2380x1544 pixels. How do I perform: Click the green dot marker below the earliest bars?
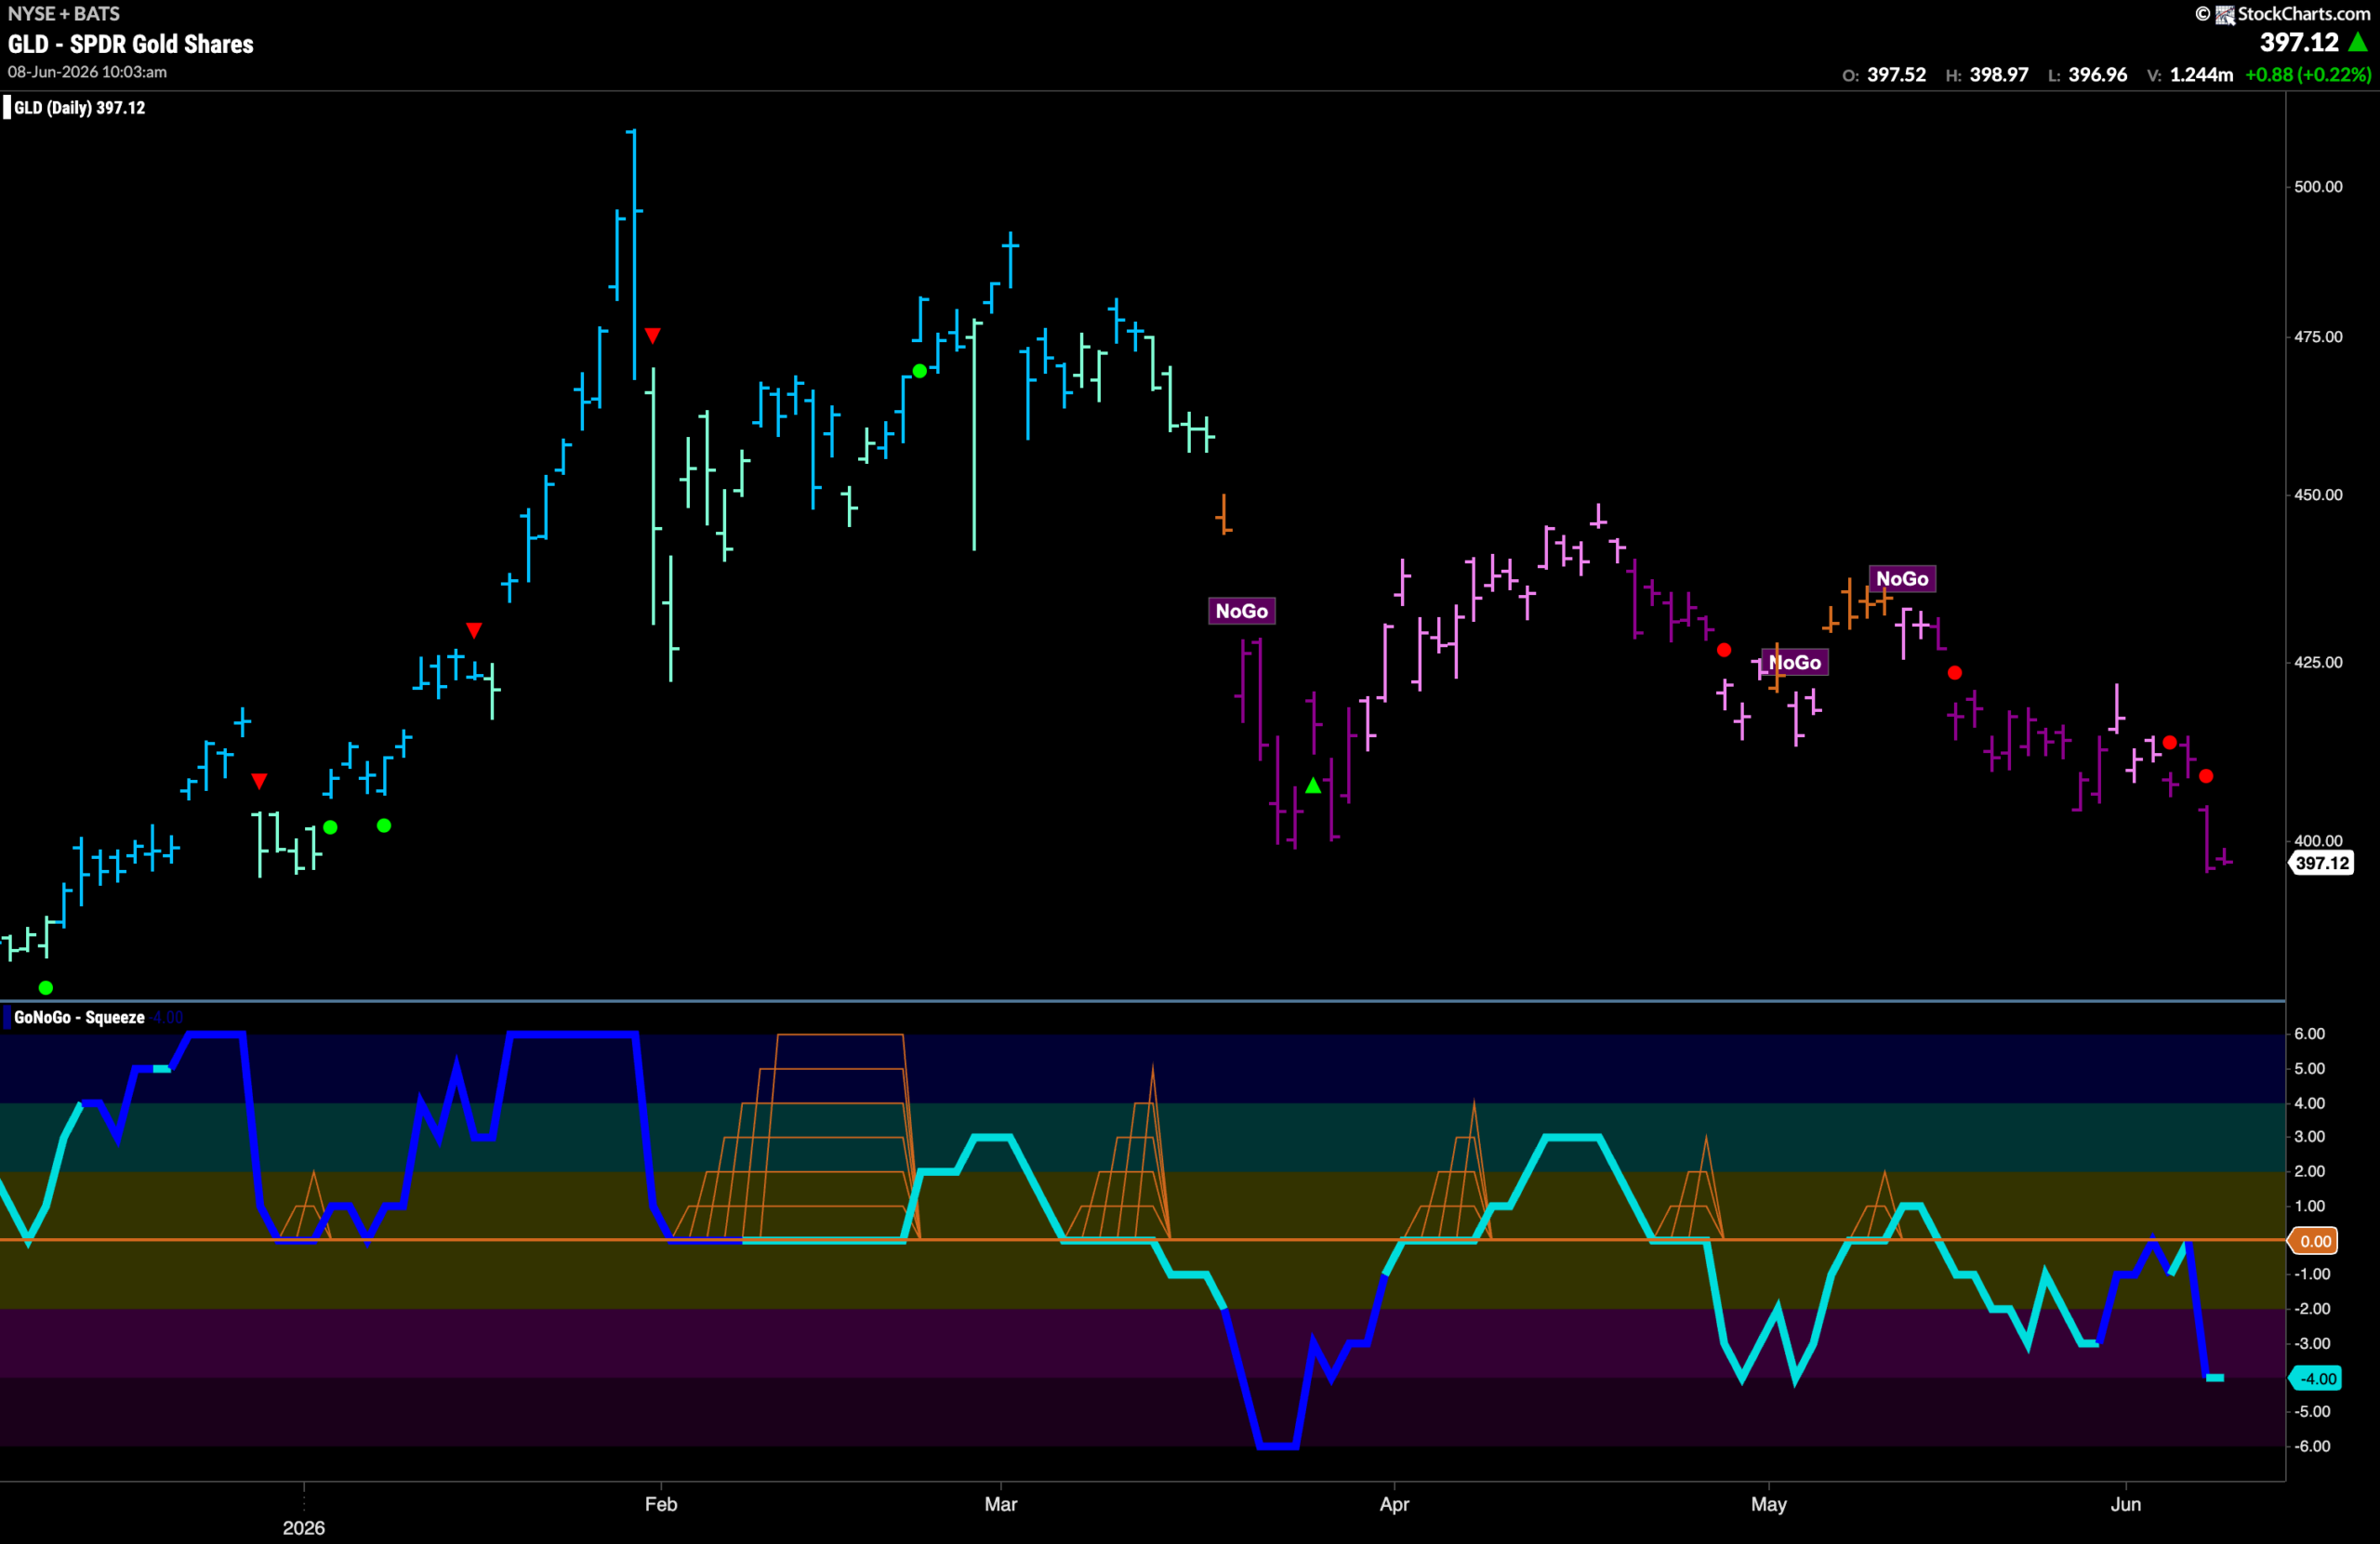pyautogui.click(x=46, y=988)
